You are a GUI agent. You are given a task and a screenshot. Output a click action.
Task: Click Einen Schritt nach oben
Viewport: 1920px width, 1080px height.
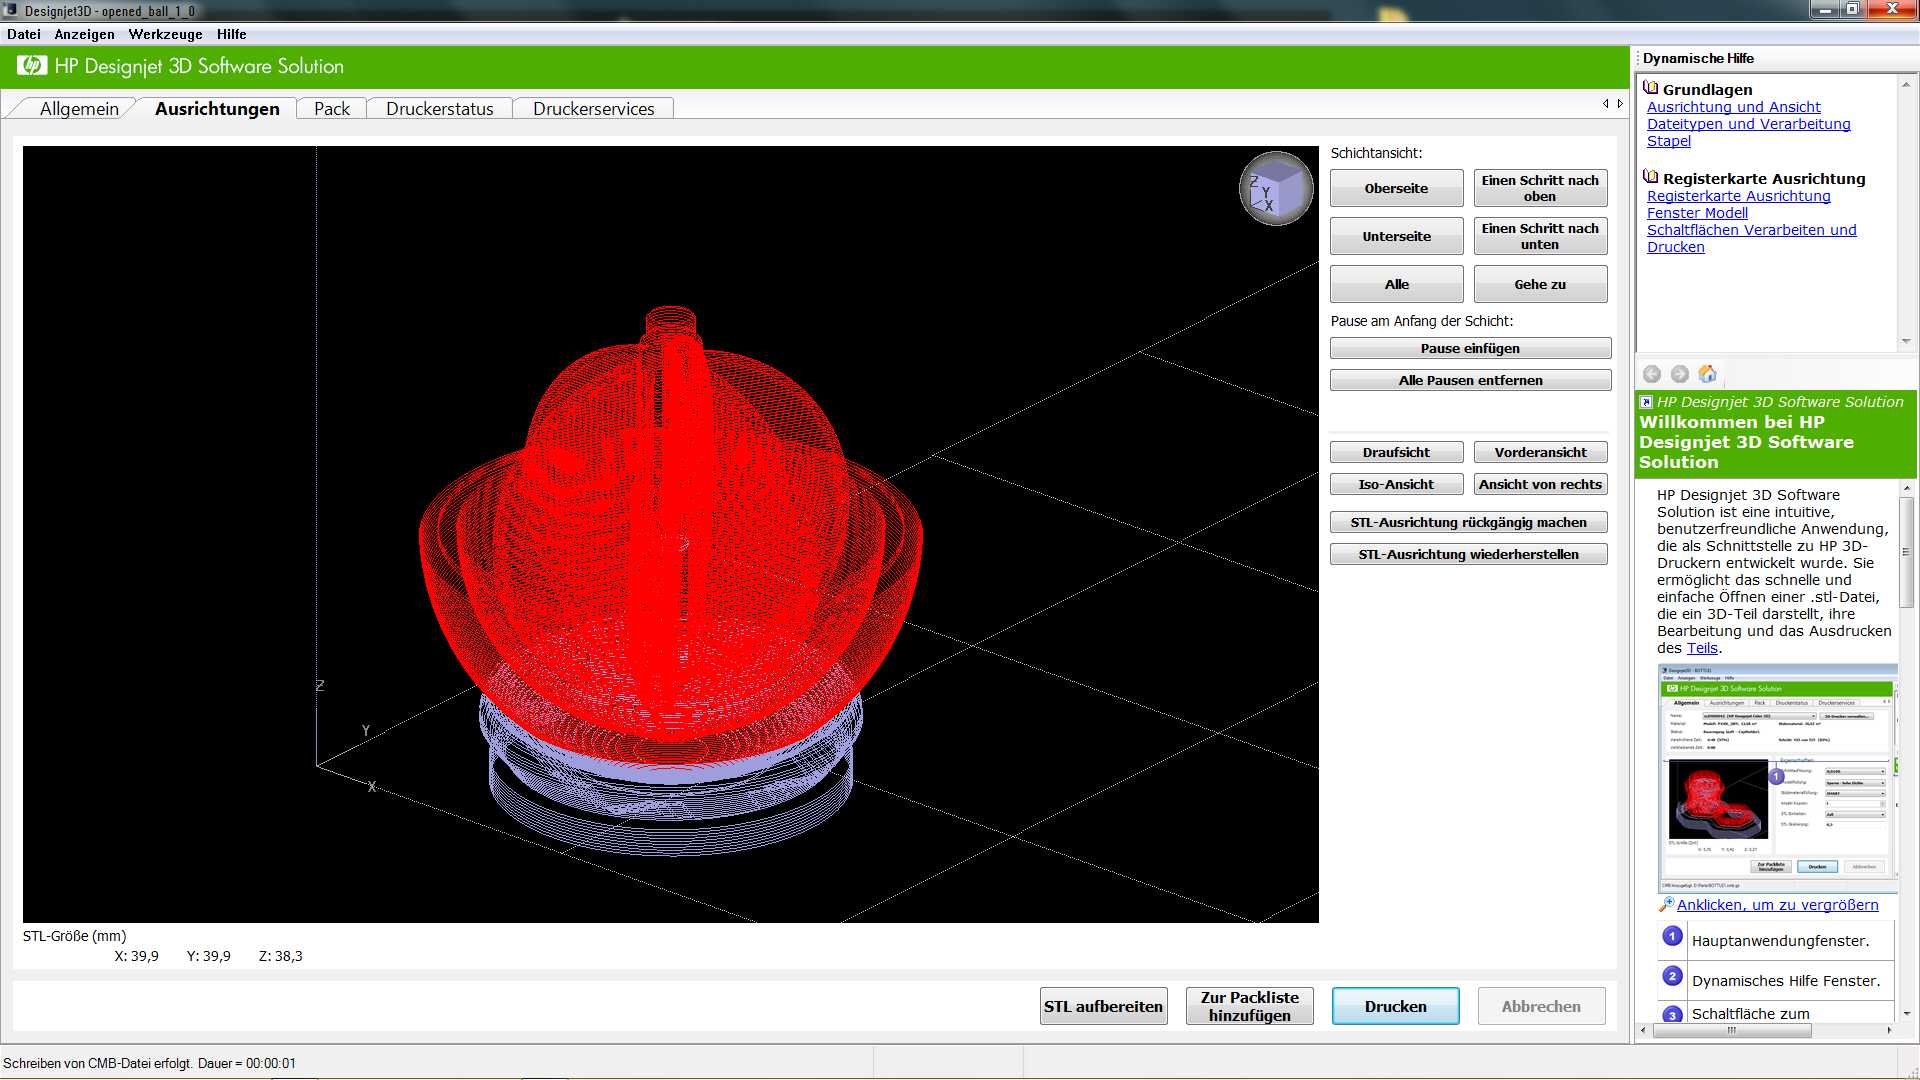pos(1541,188)
